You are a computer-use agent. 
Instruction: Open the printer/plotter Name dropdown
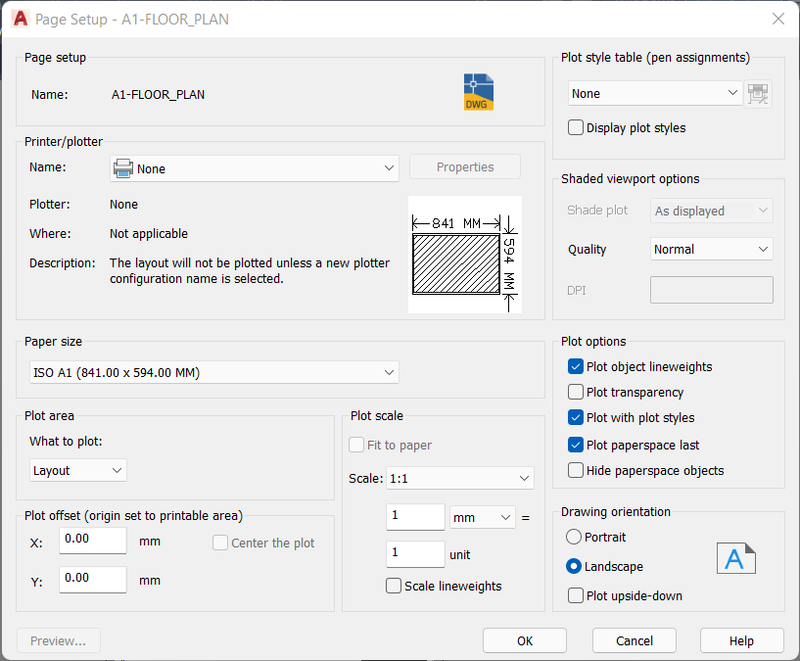[x=254, y=168]
